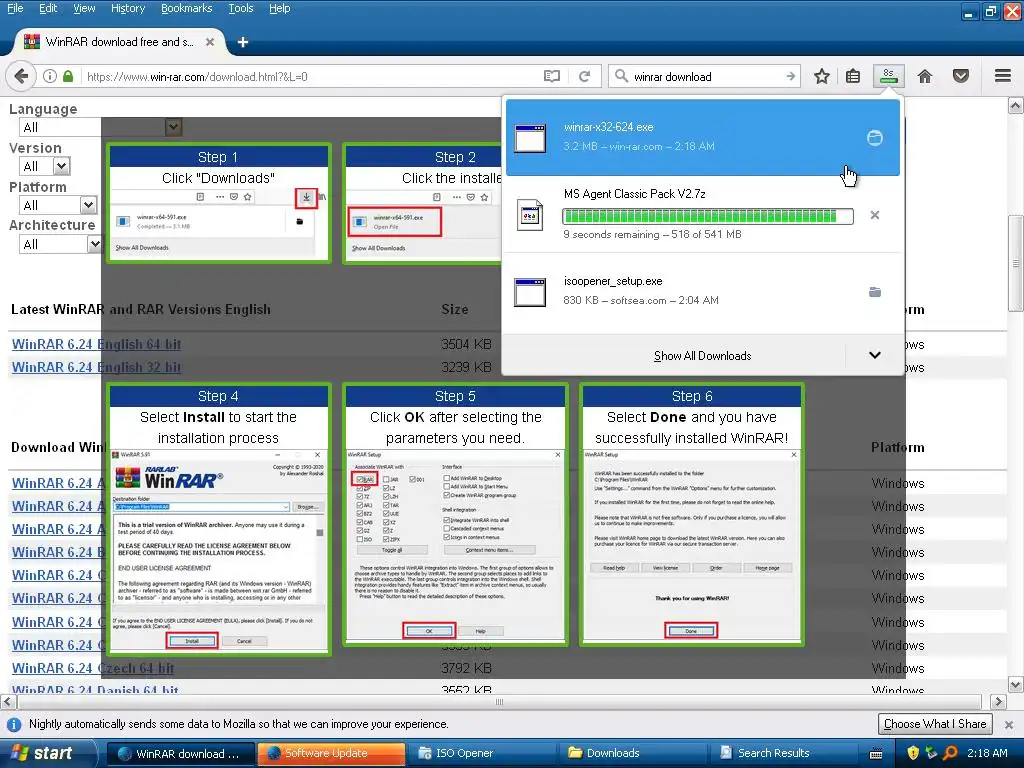Open WinRAR 6.24 Czech 64 bit link
Image resolution: width=1024 pixels, height=768 pixels.
[93, 668]
